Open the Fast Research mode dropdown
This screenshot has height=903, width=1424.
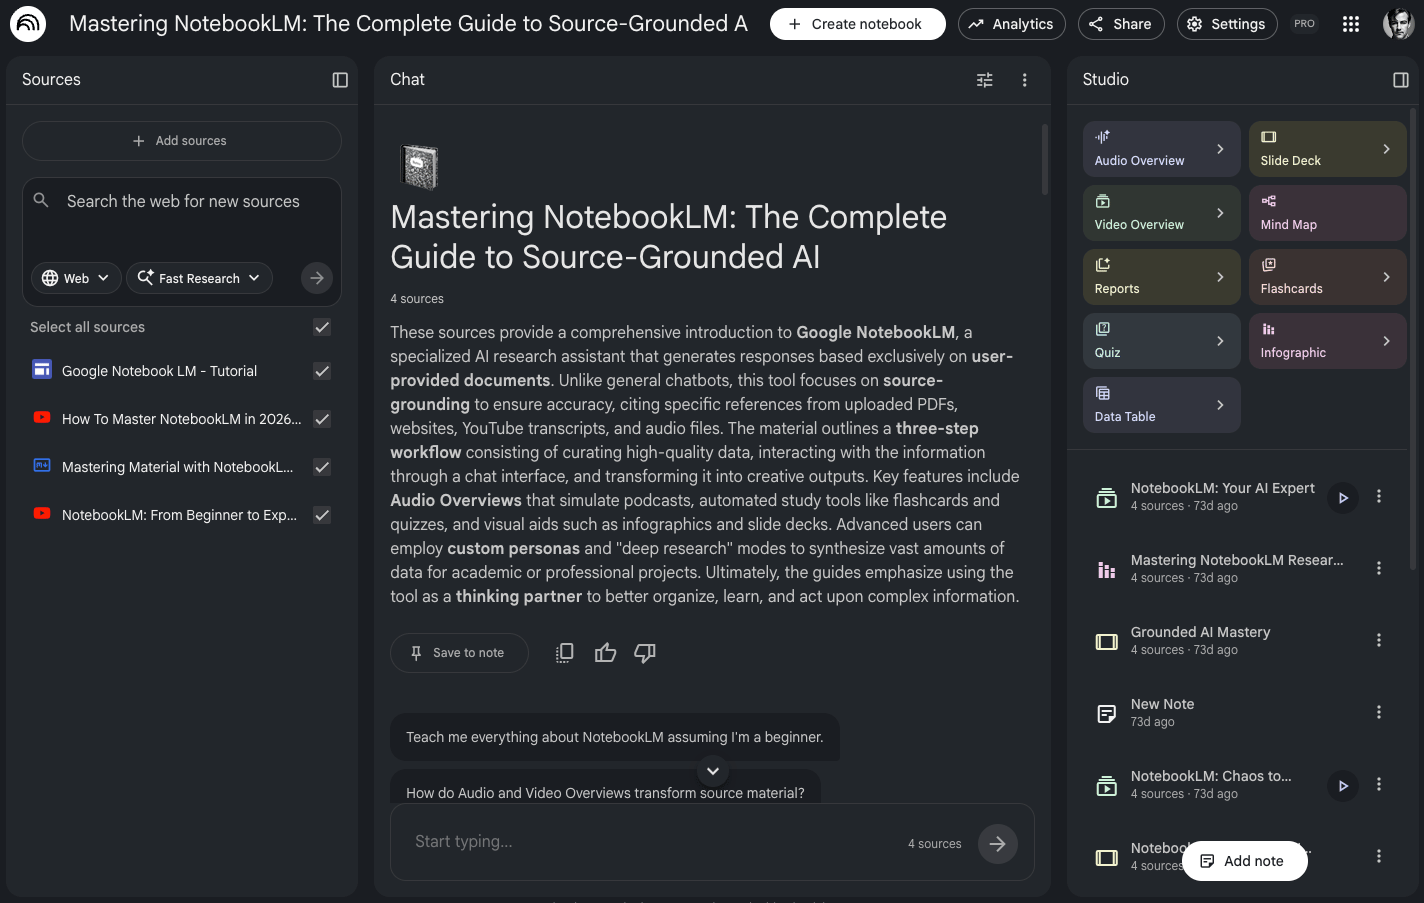point(199,278)
